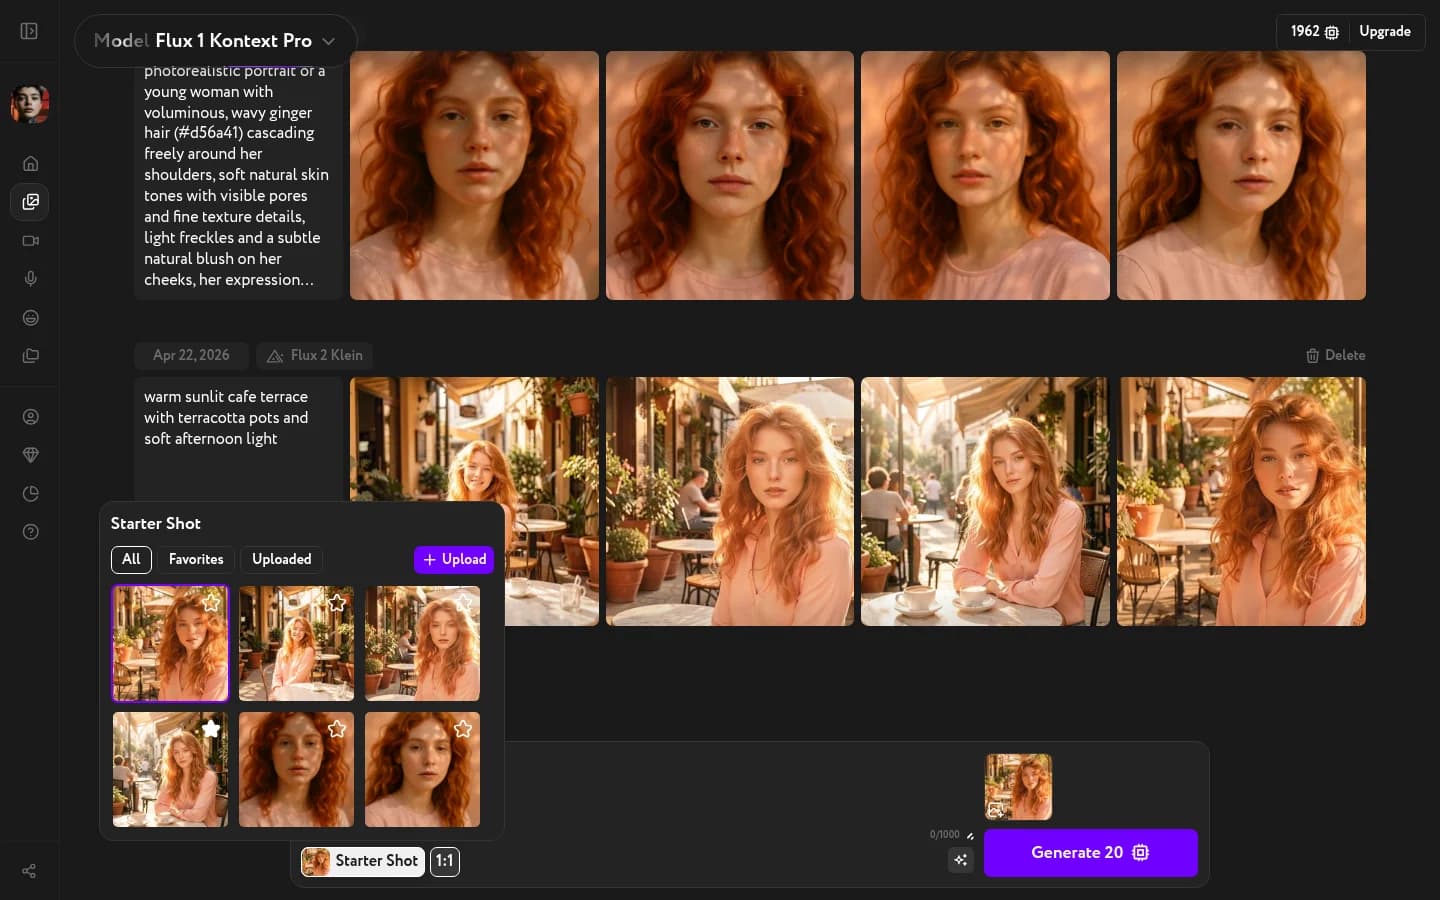Open the audio/microphone tool in sidebar
Screen dimensions: 1440x900
[x=30, y=279]
